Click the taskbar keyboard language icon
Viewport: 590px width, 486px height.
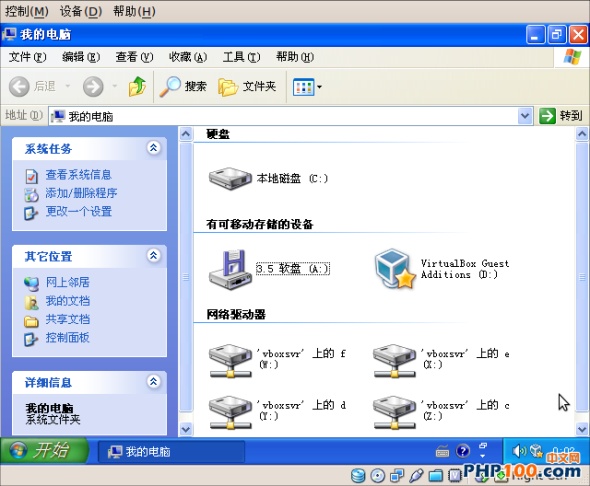pyautogui.click(x=442, y=451)
